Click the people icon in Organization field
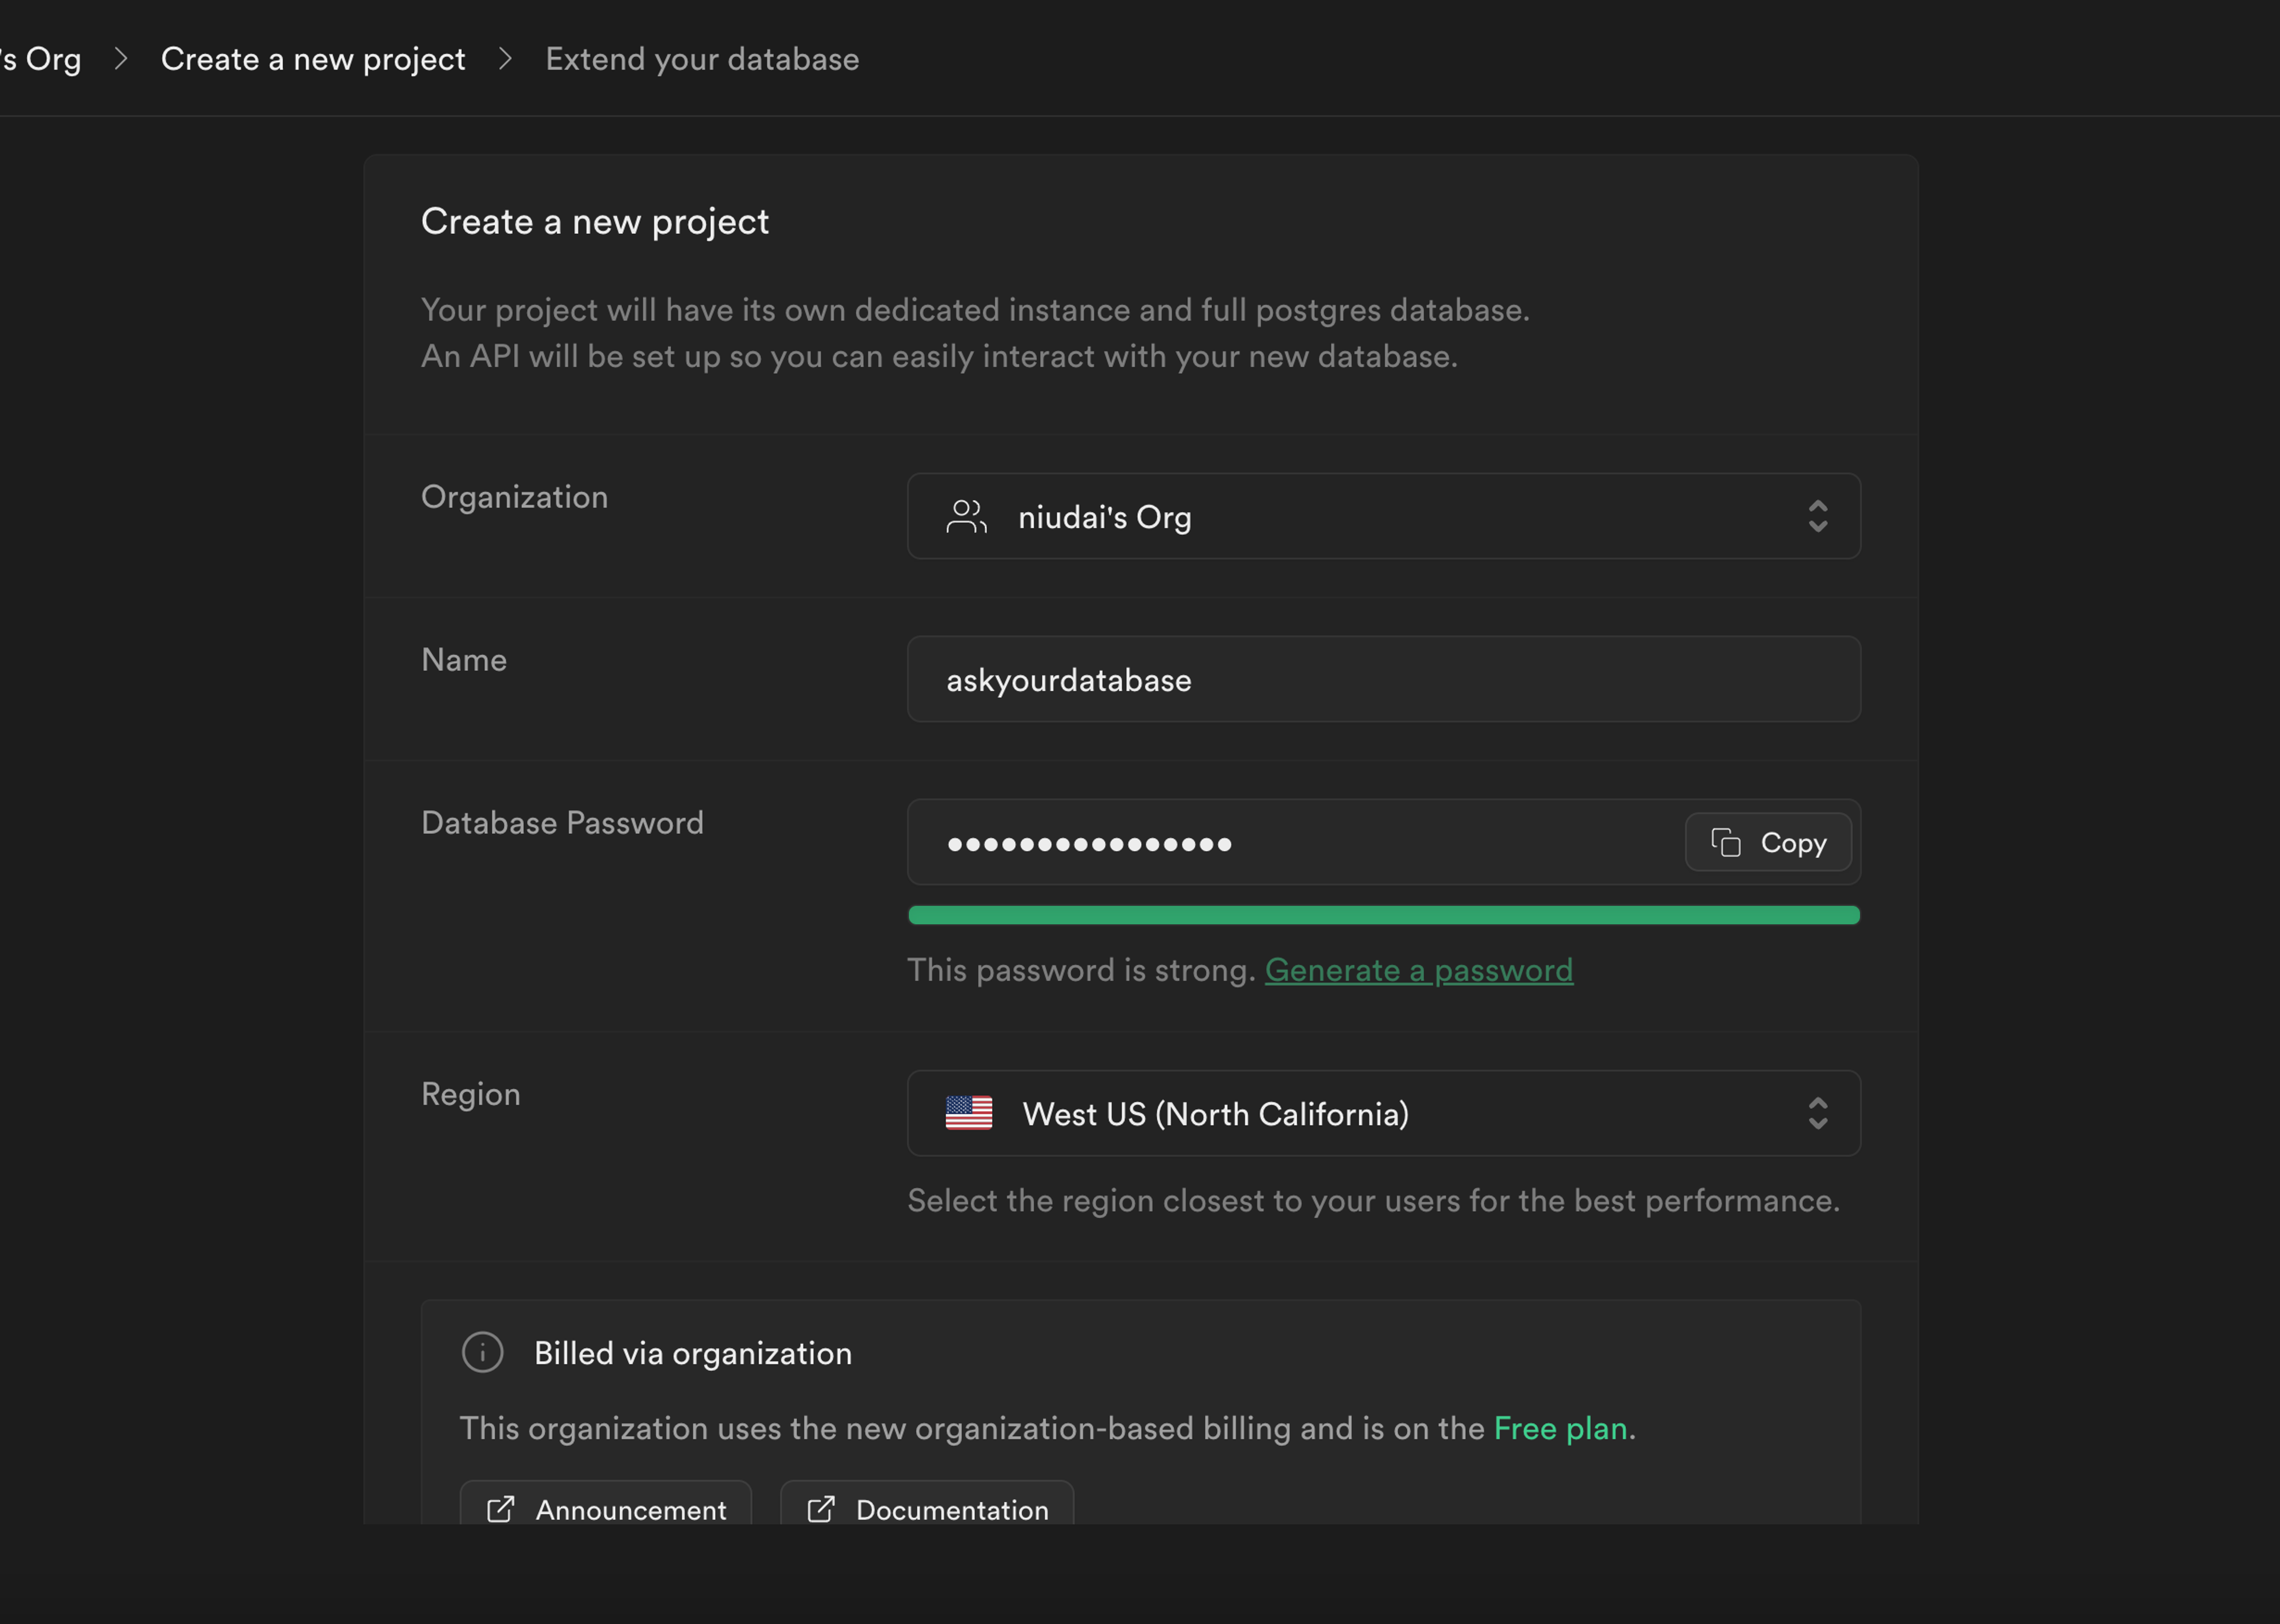The width and height of the screenshot is (2280, 1624). 966,517
